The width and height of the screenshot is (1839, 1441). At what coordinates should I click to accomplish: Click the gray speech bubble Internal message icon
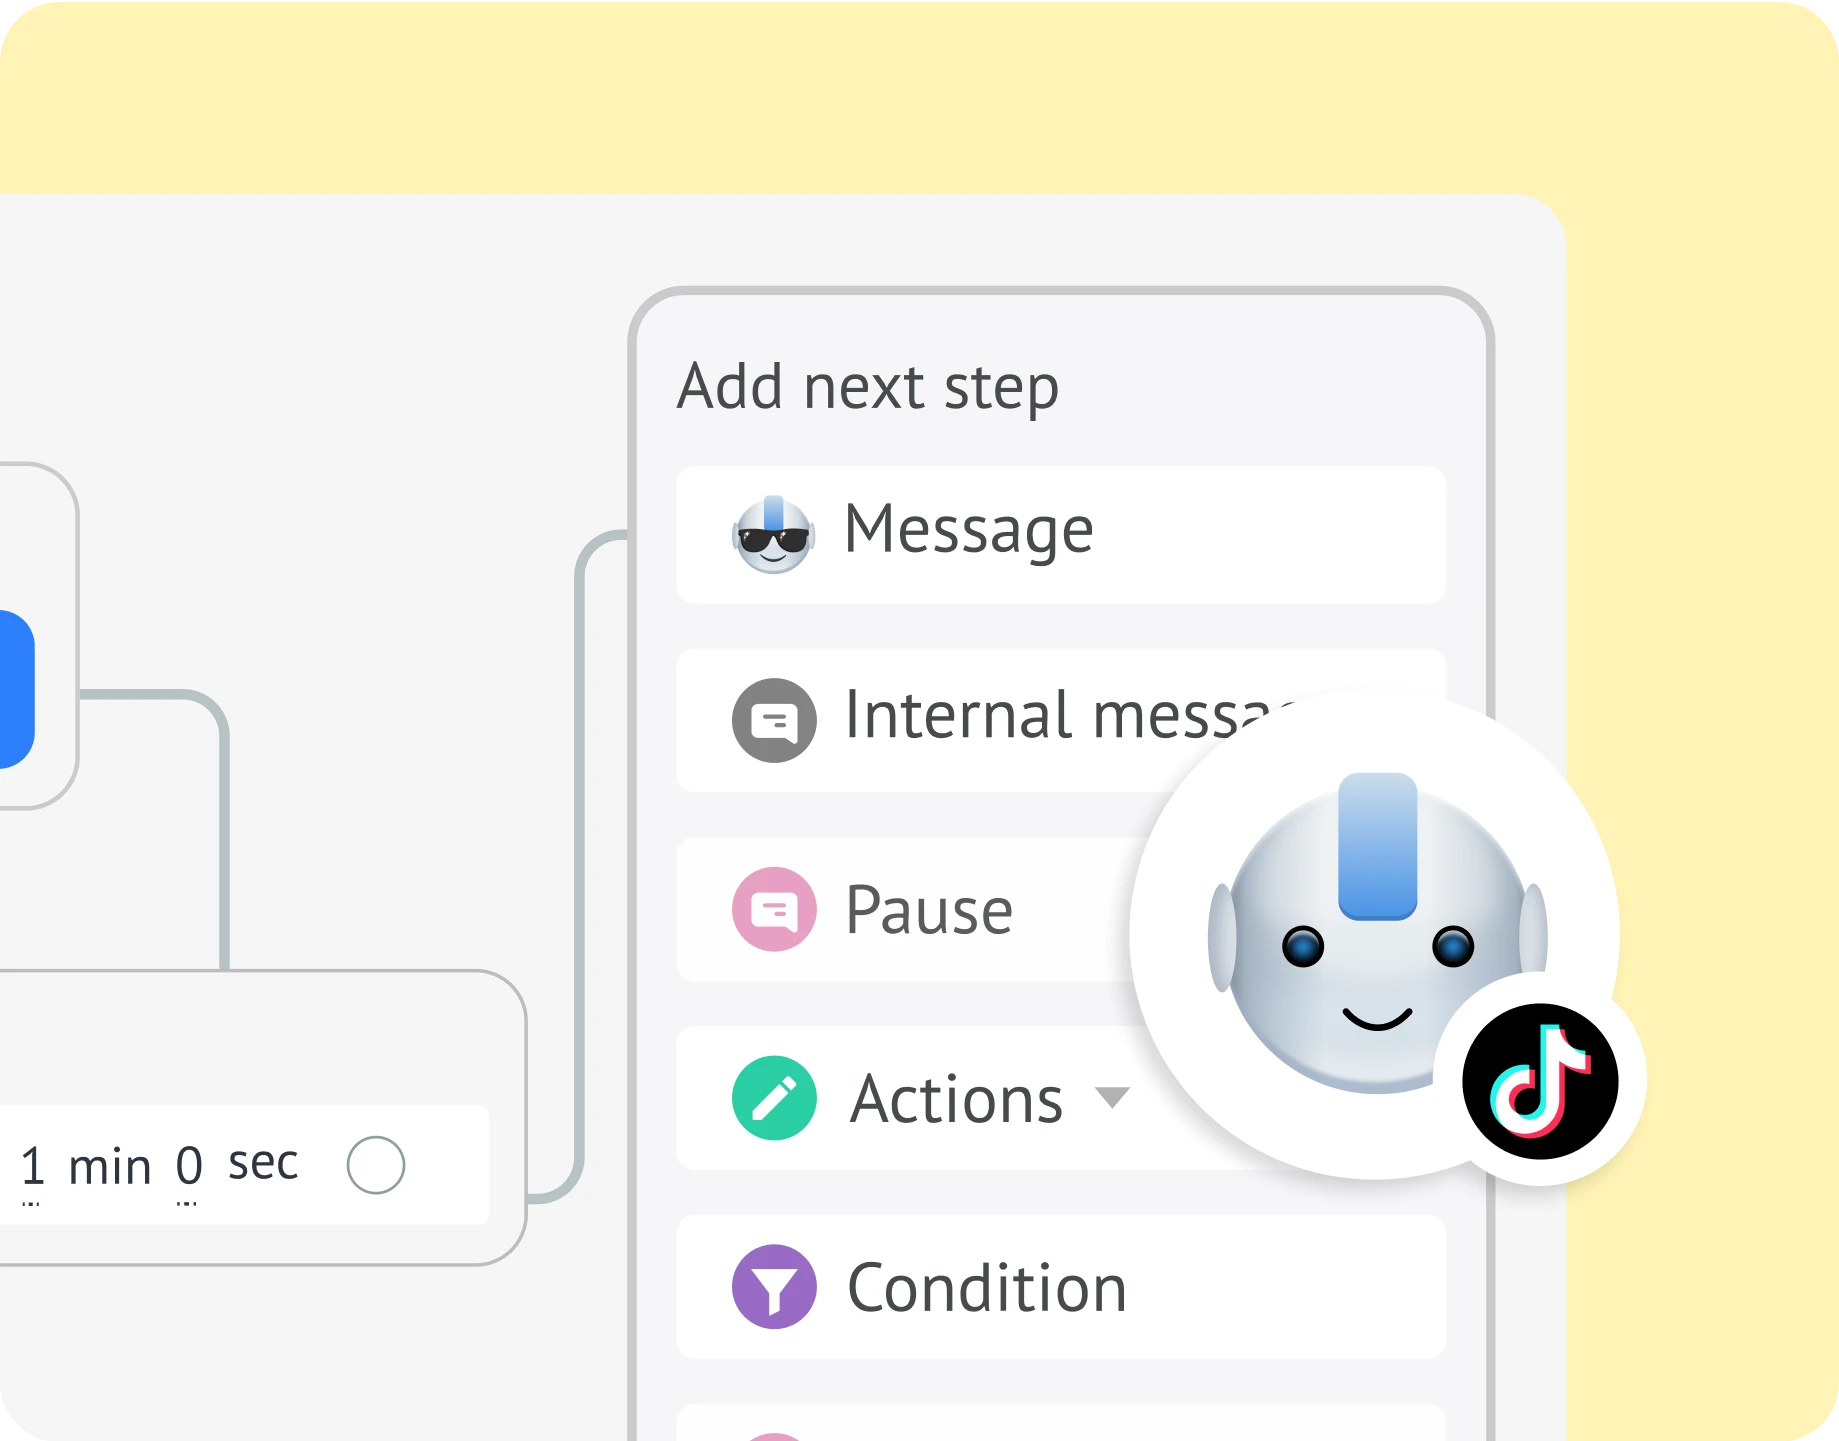(x=774, y=720)
